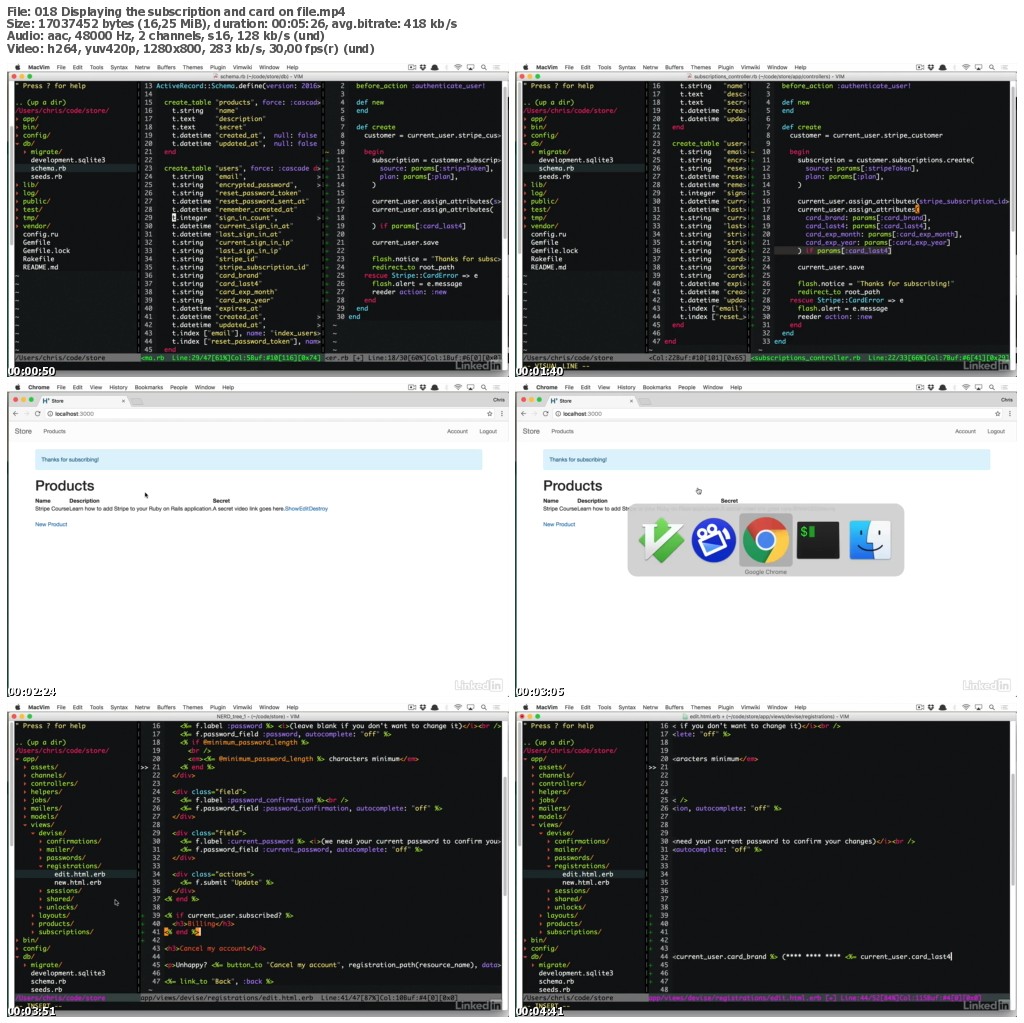Click the Wi-Fi icon in the 00:00:50 frame menu bar

click(458, 67)
